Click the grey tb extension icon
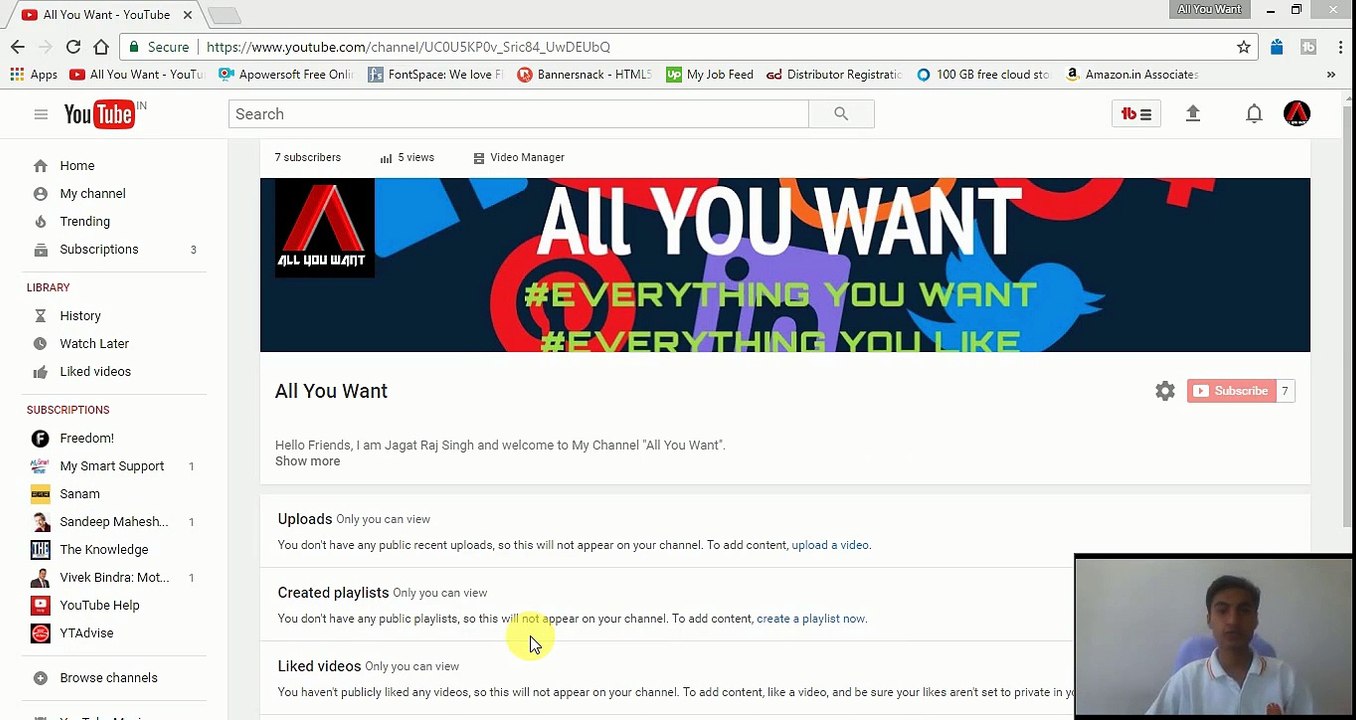1356x720 pixels. click(x=1308, y=47)
